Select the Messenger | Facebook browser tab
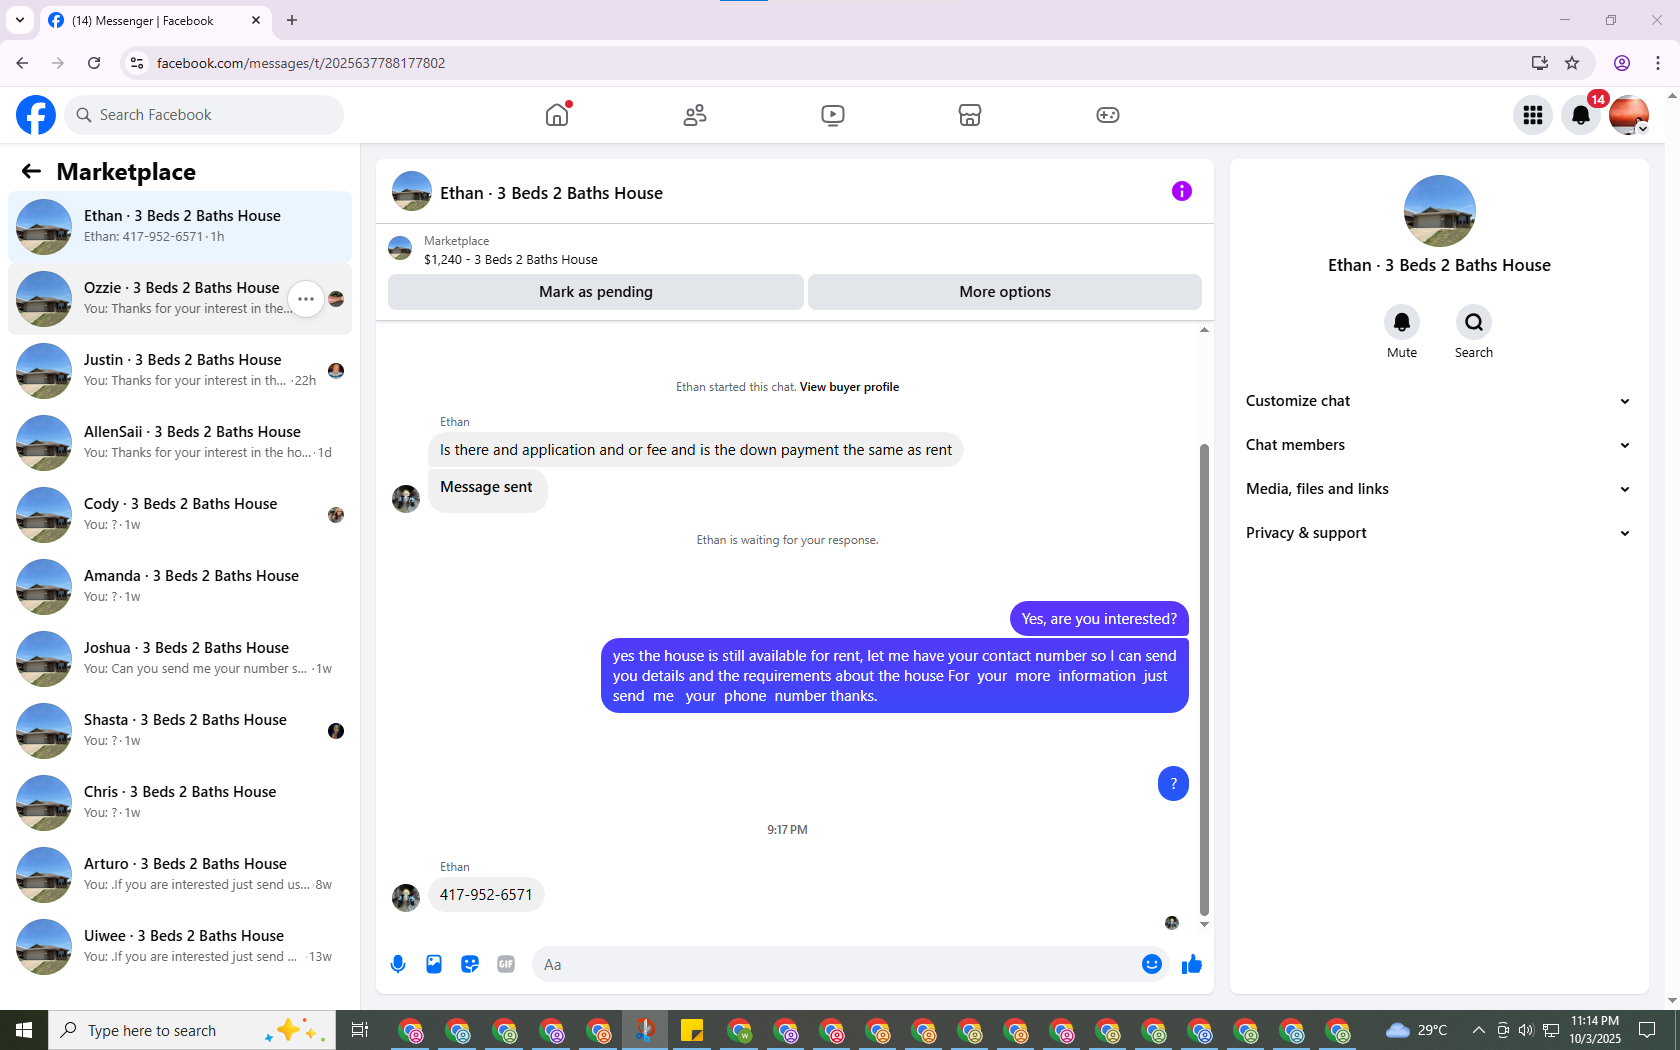The image size is (1680, 1050). pos(155,20)
